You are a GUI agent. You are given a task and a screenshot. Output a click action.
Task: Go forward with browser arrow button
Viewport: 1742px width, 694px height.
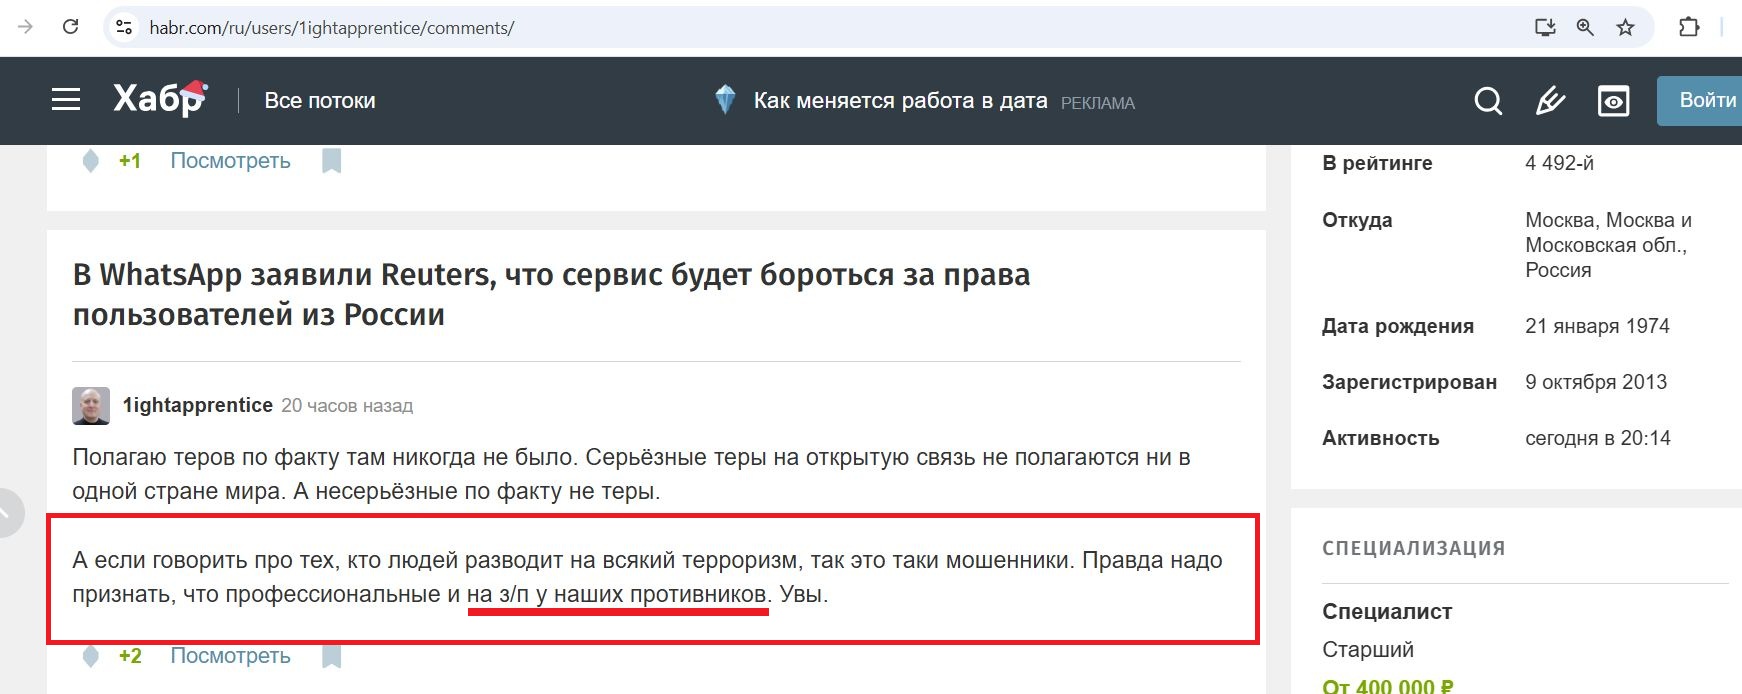pos(25,27)
